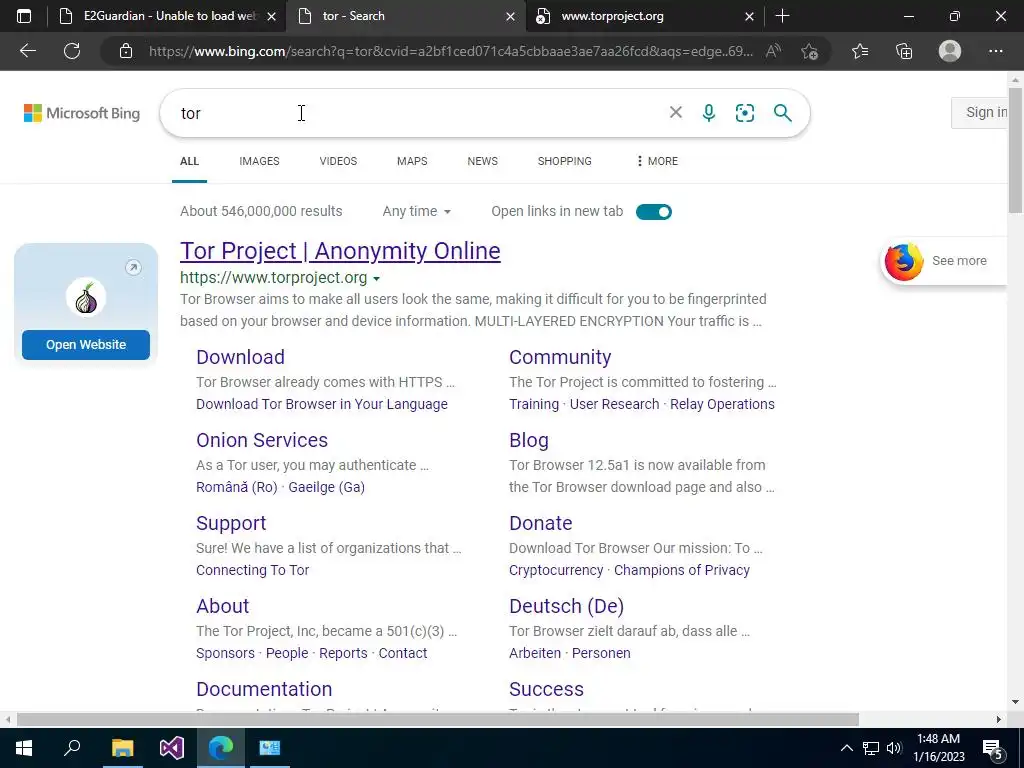Open the Blog sitelink
The width and height of the screenshot is (1024, 768).
click(x=529, y=440)
